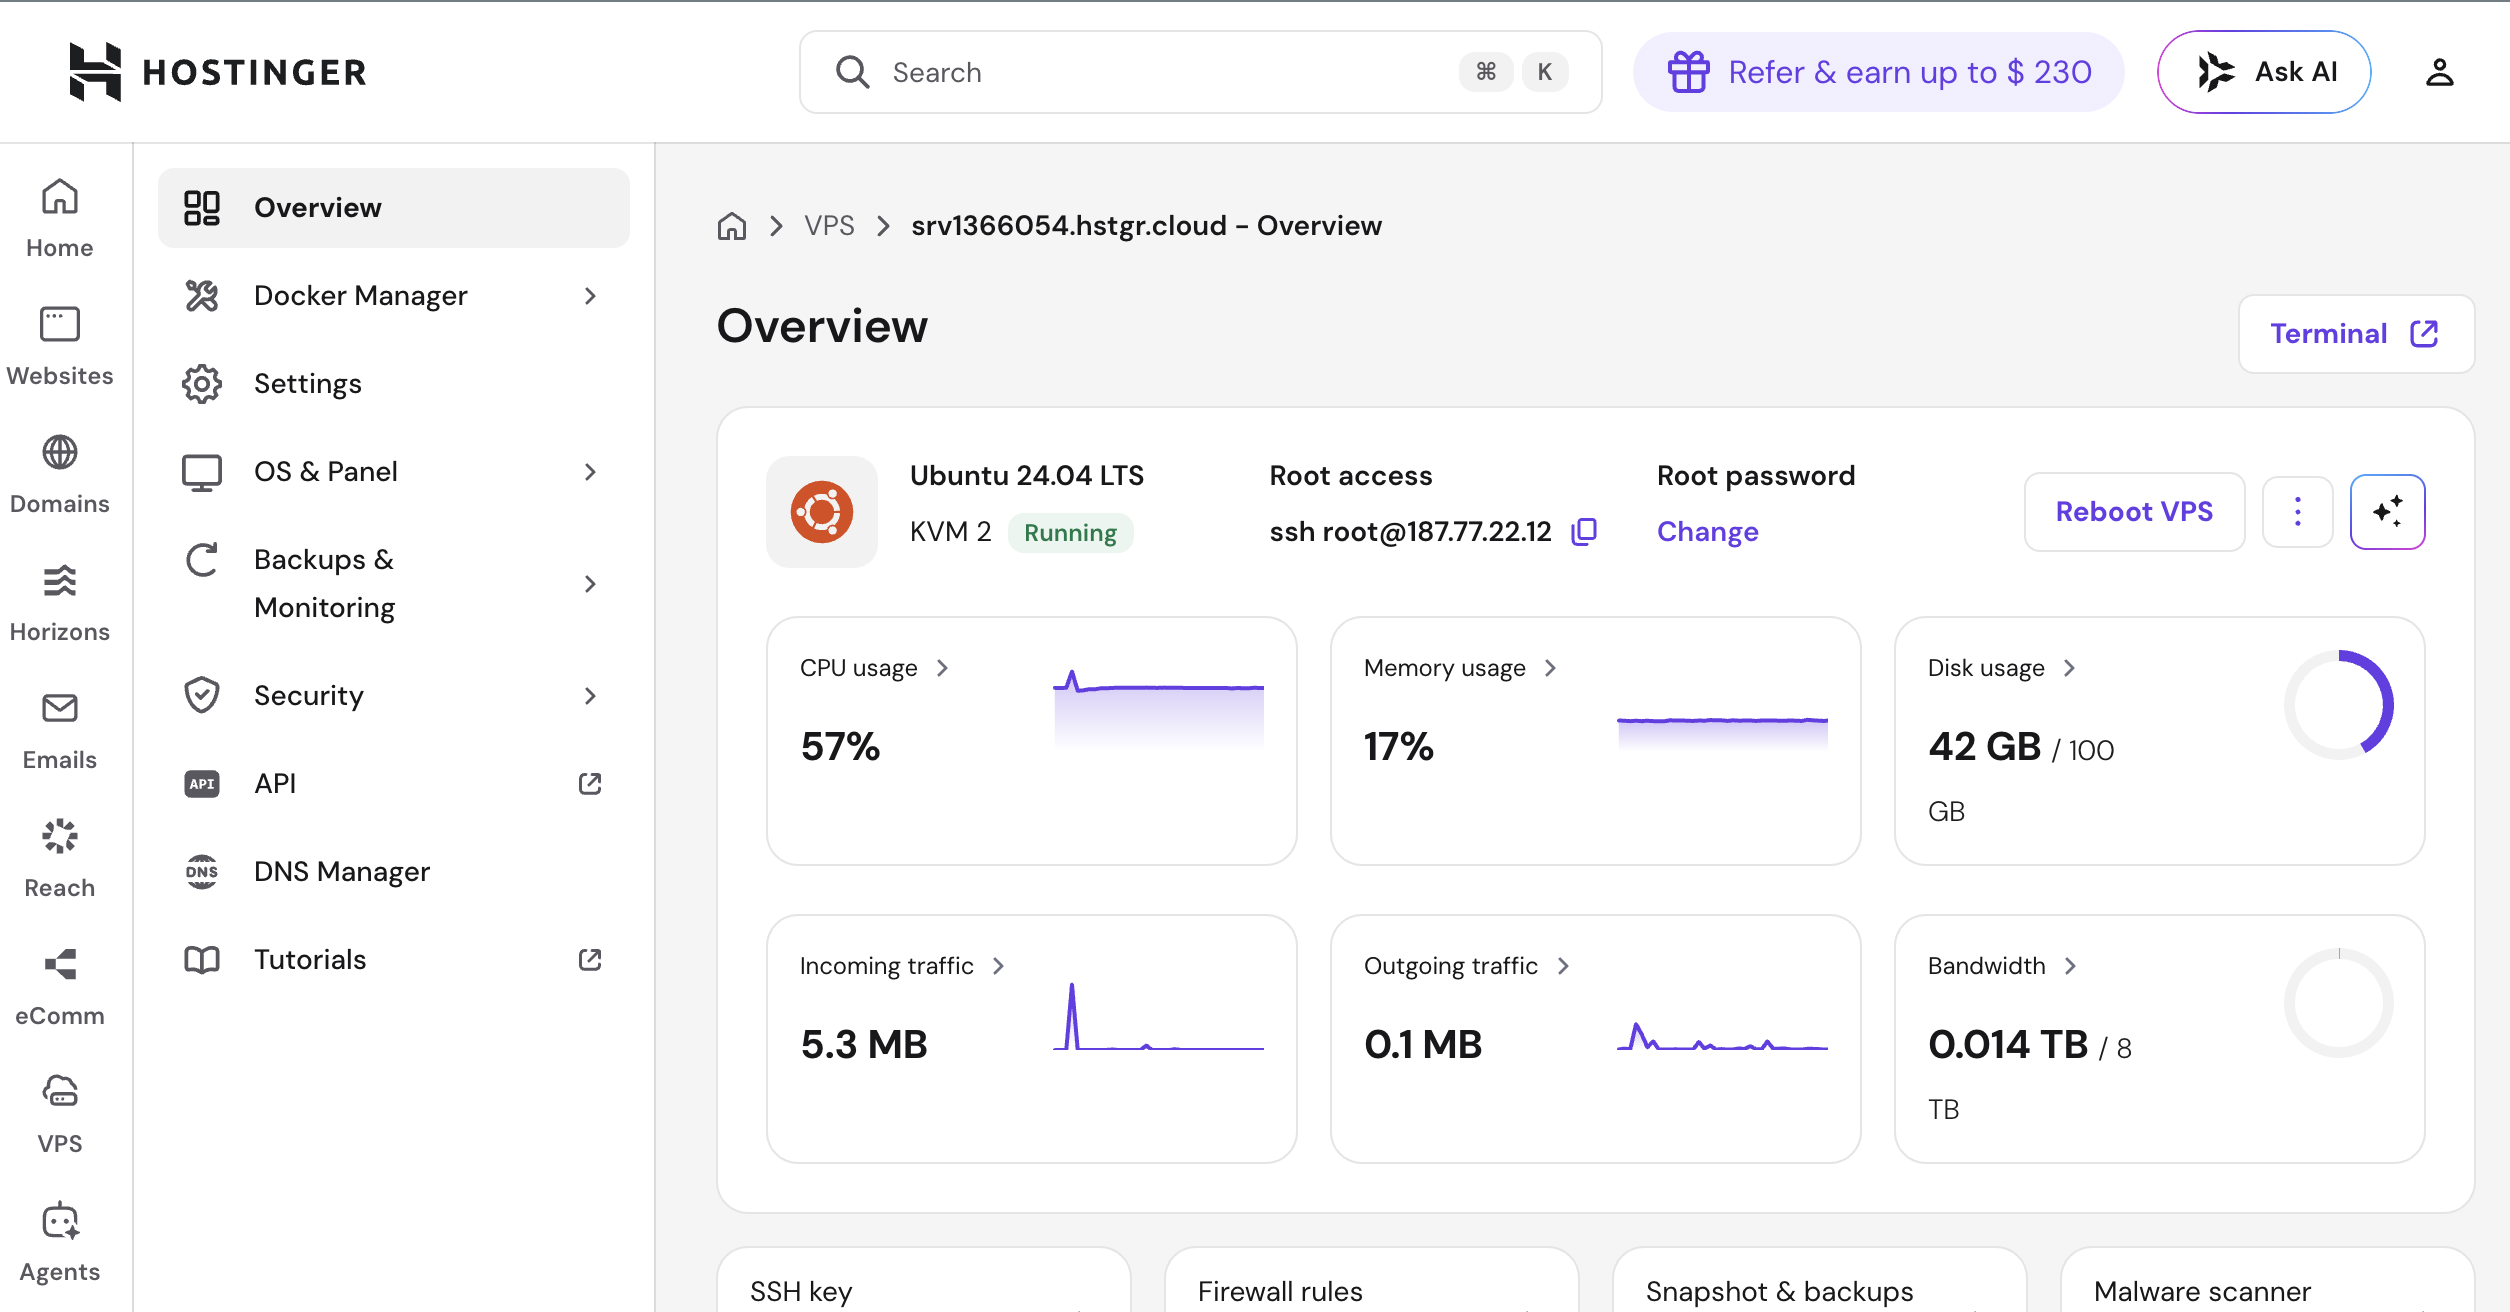
Task: Click the gift icon in refer banner
Action: (1688, 72)
